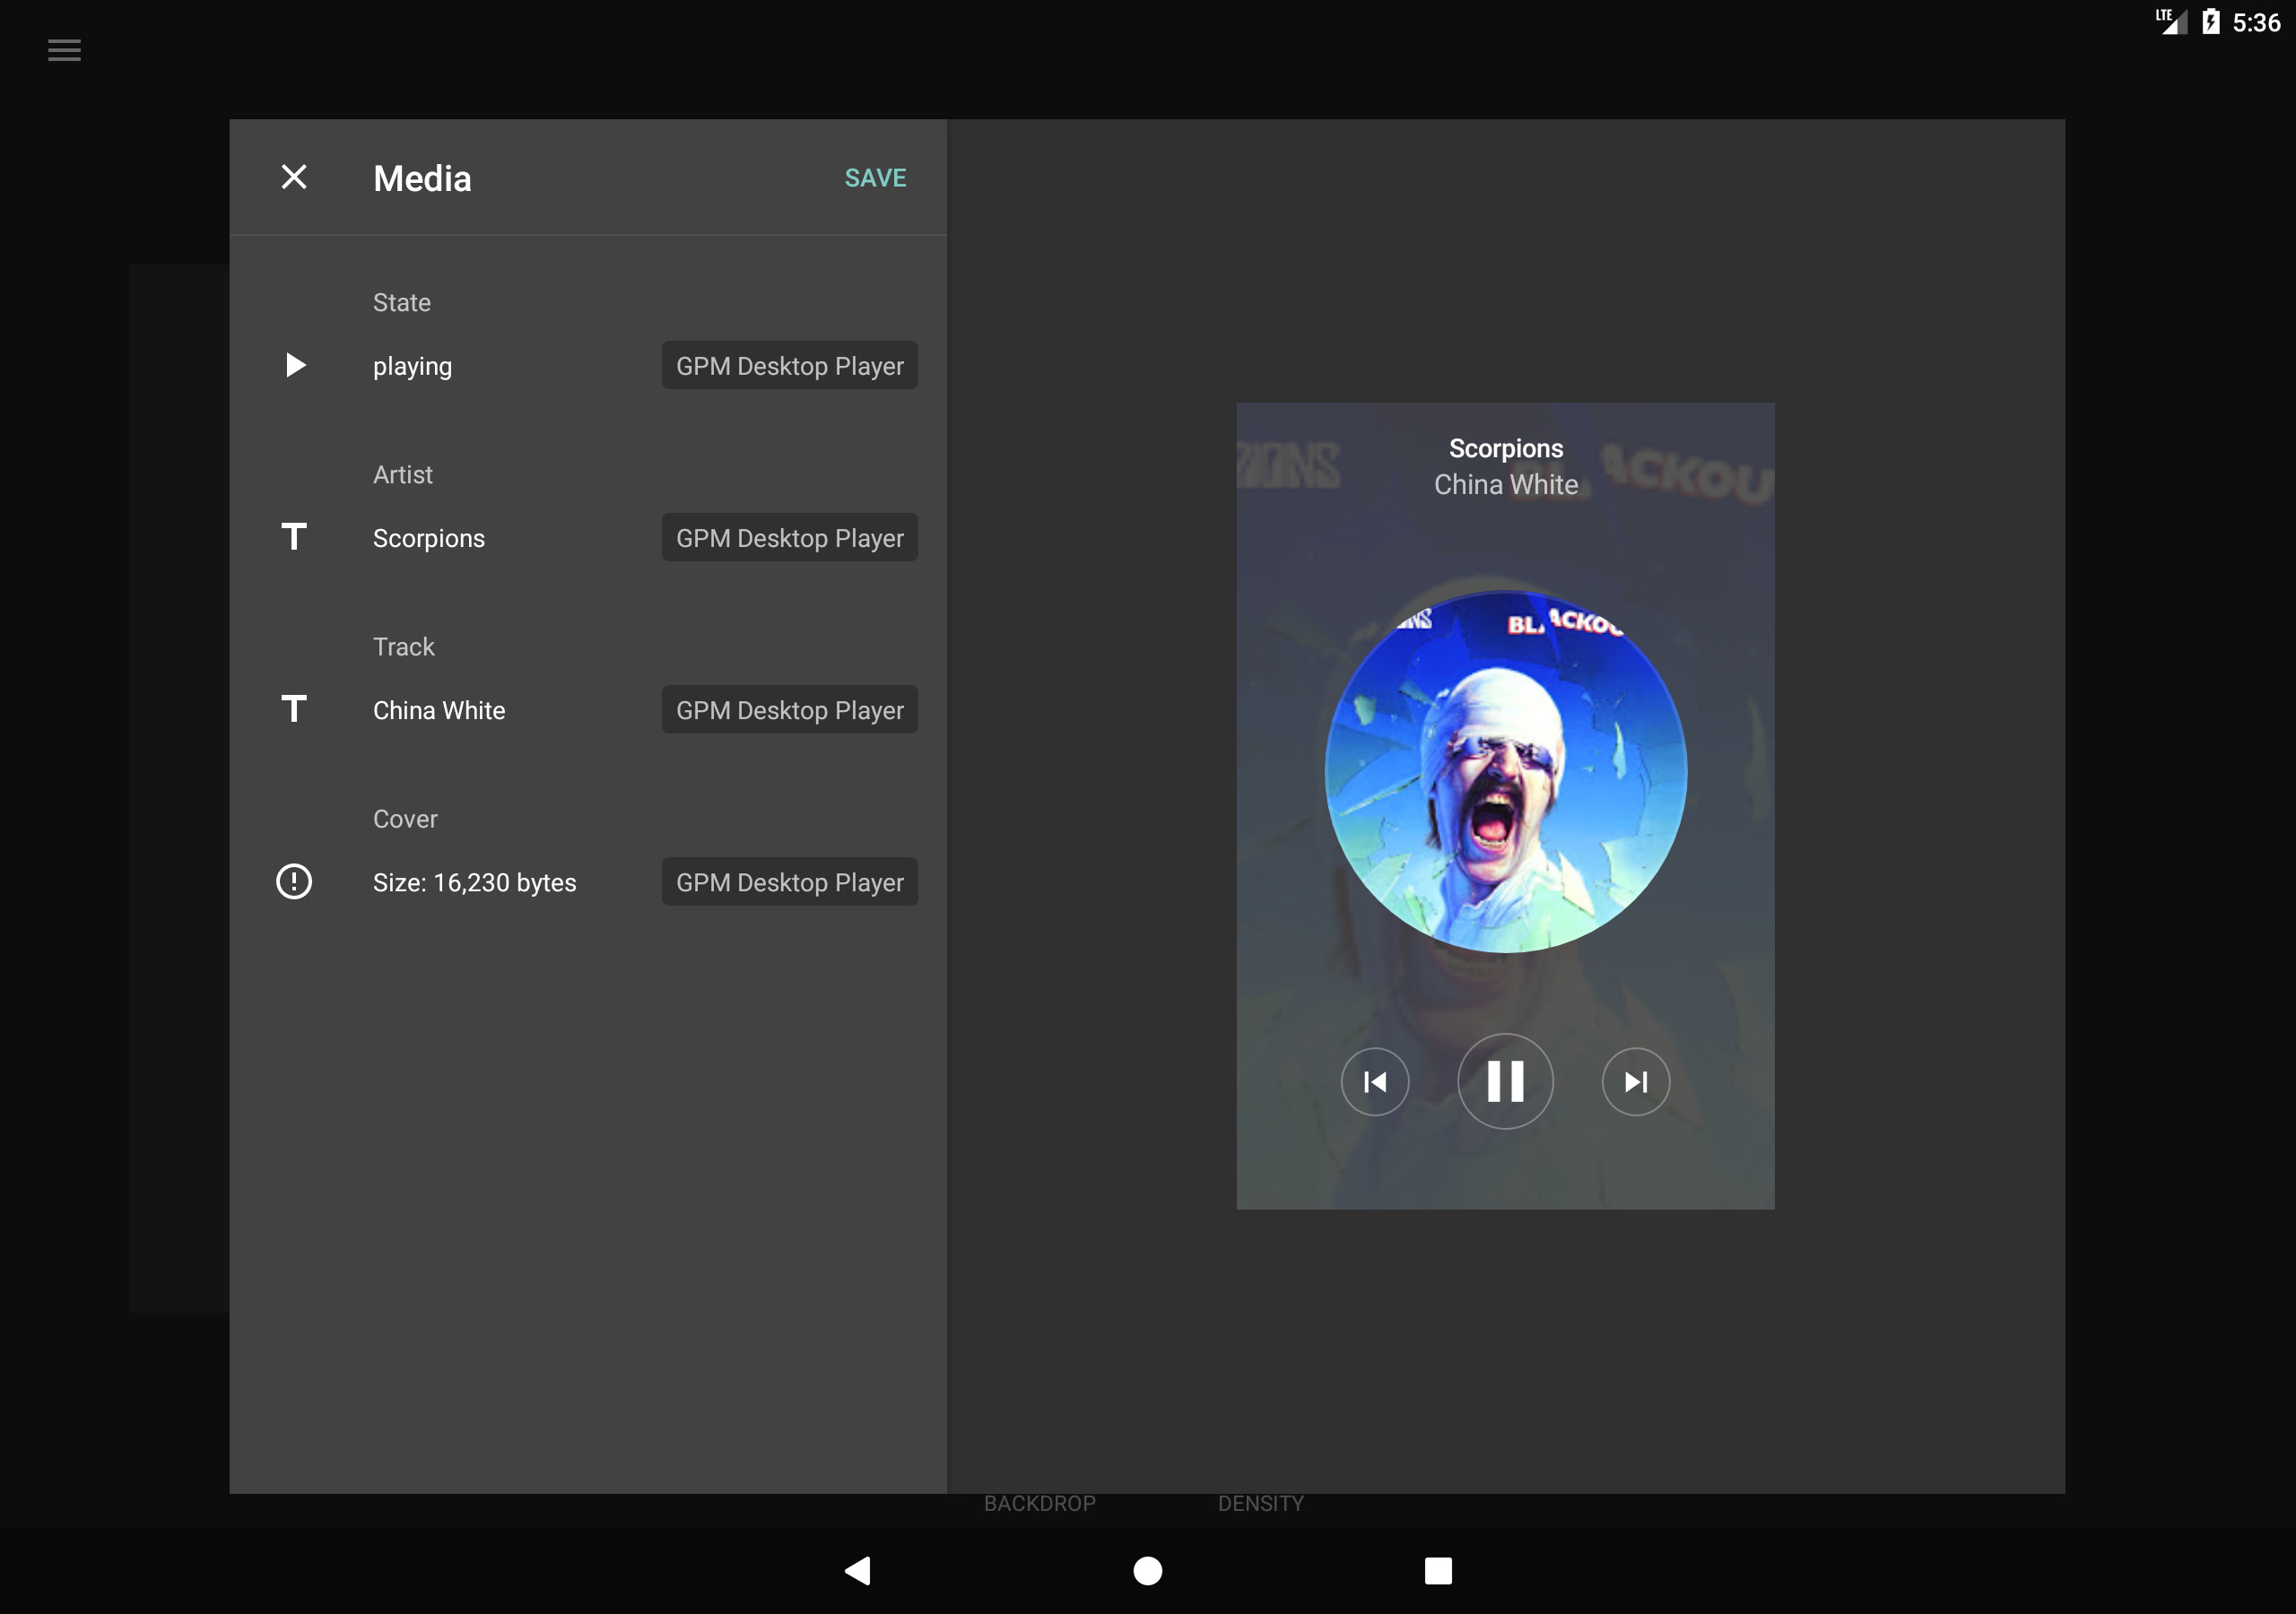
Task: Select the Scorpions artist value
Action: pyautogui.click(x=429, y=539)
